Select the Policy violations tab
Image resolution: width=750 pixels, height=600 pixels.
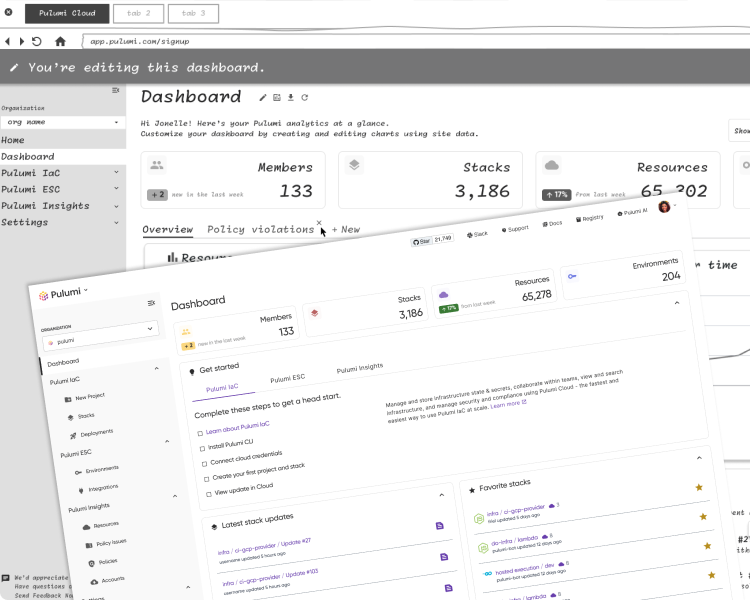tap(261, 230)
